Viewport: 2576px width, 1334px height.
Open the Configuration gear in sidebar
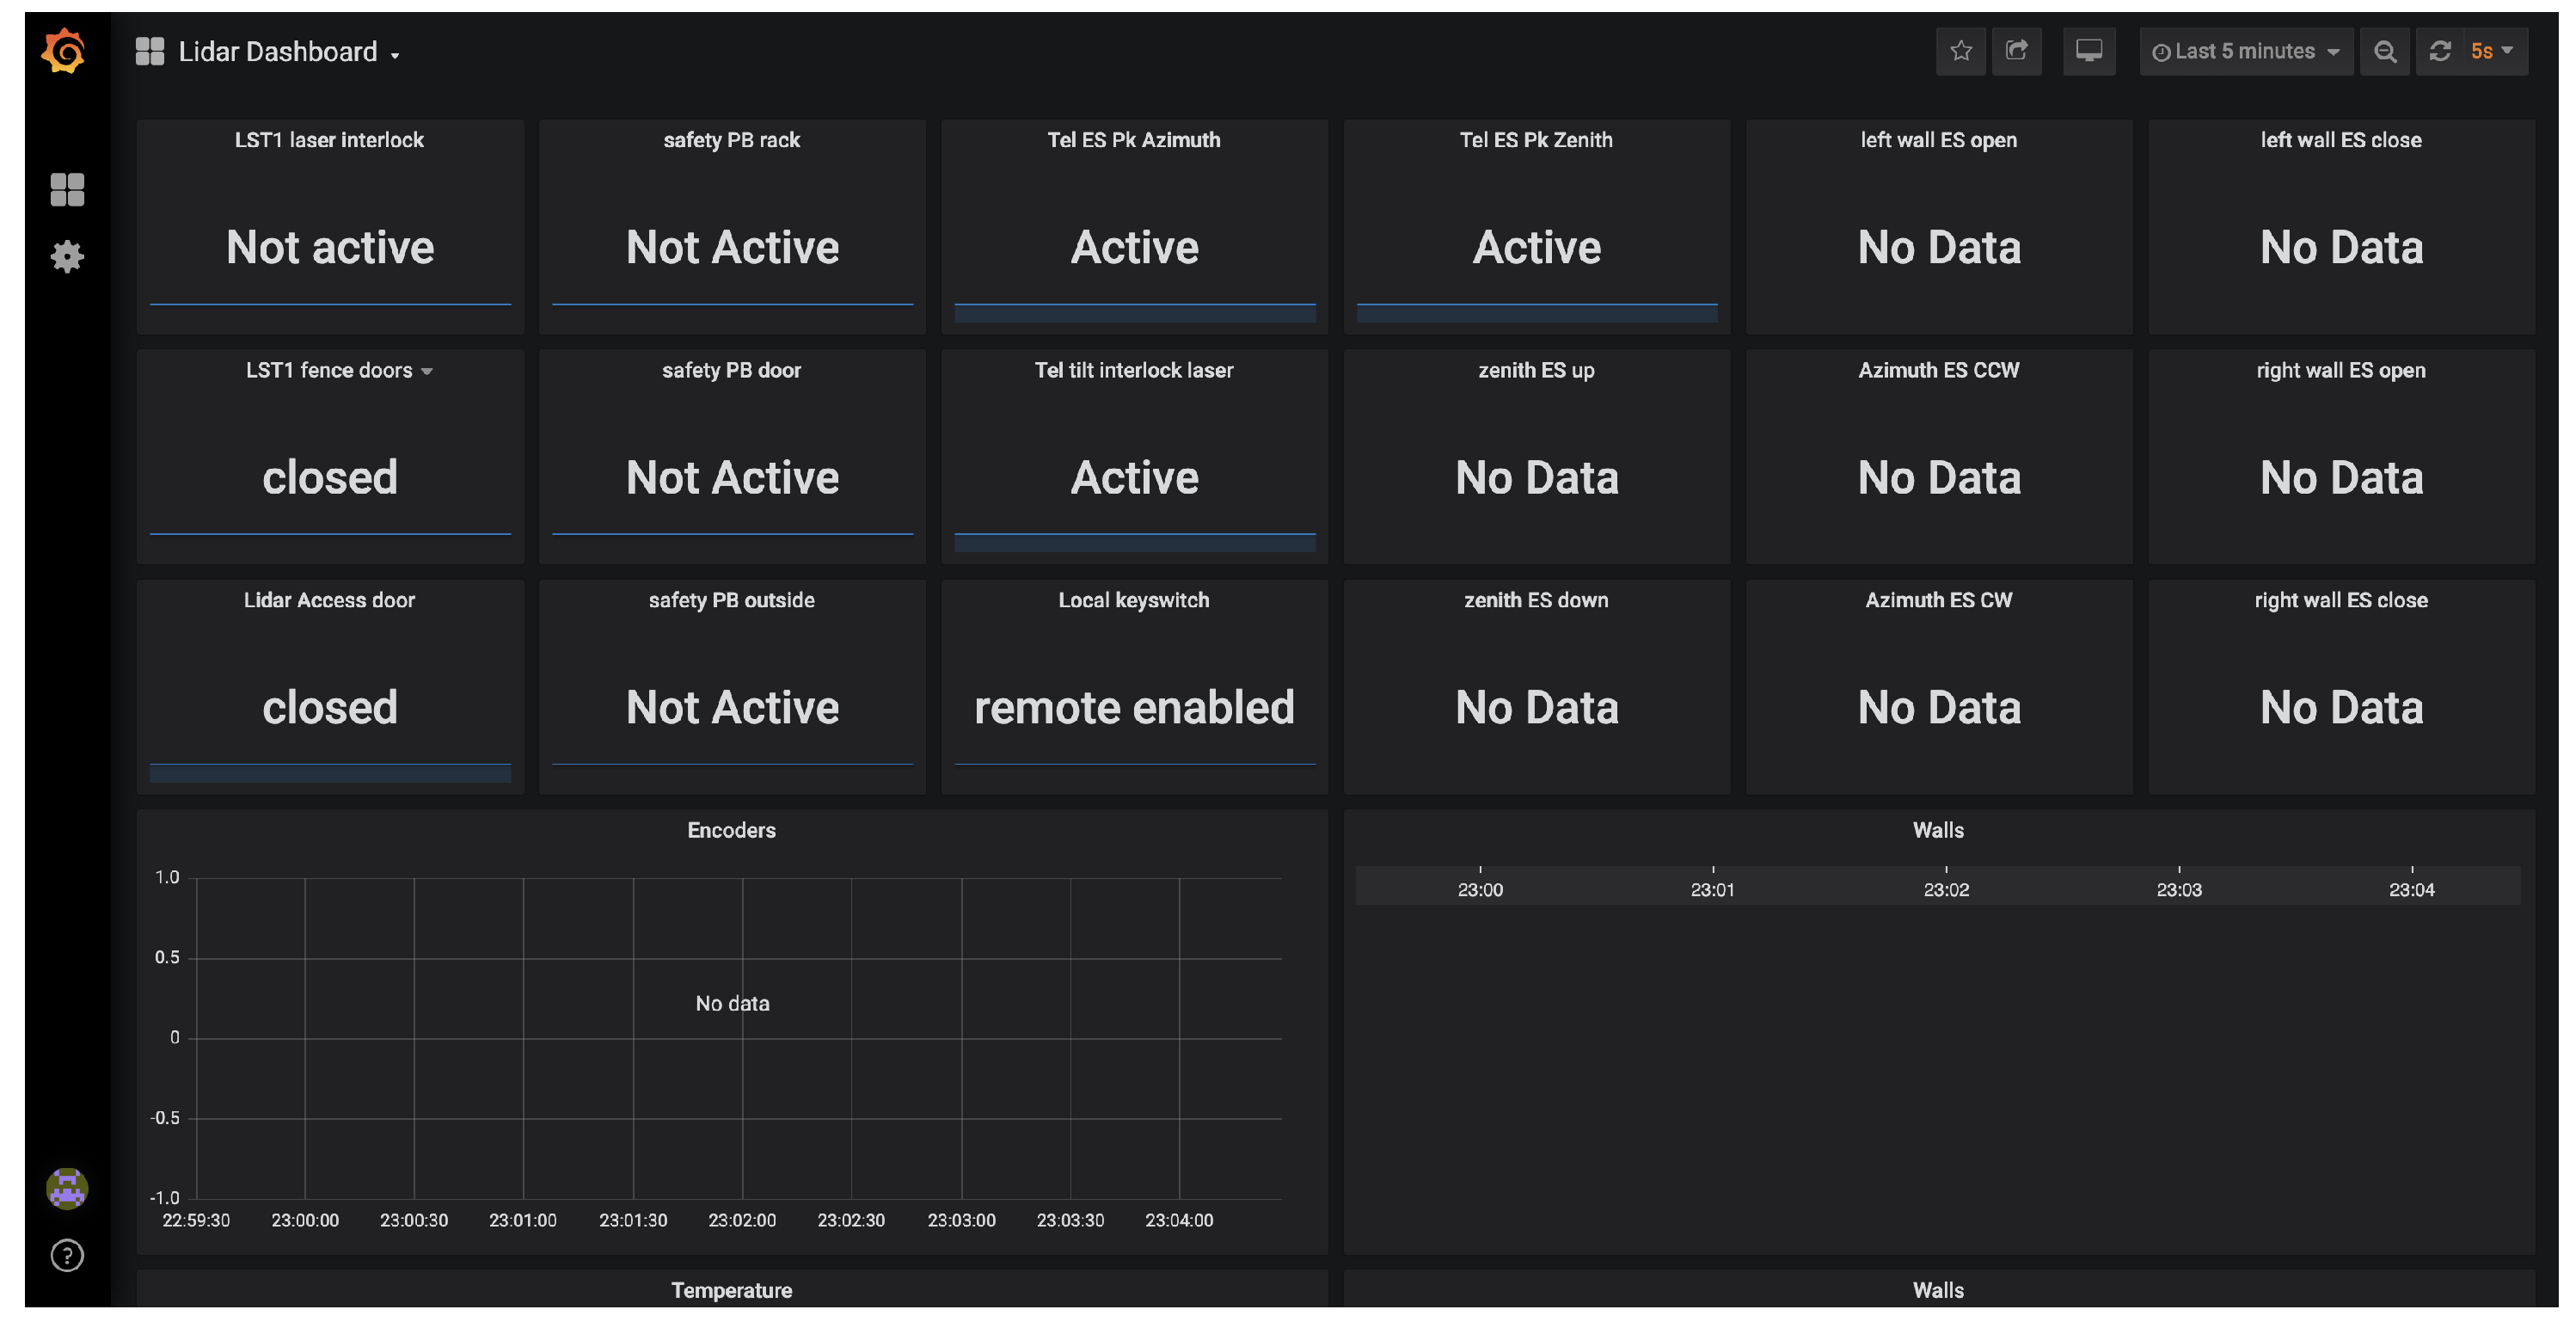pyautogui.click(x=67, y=257)
